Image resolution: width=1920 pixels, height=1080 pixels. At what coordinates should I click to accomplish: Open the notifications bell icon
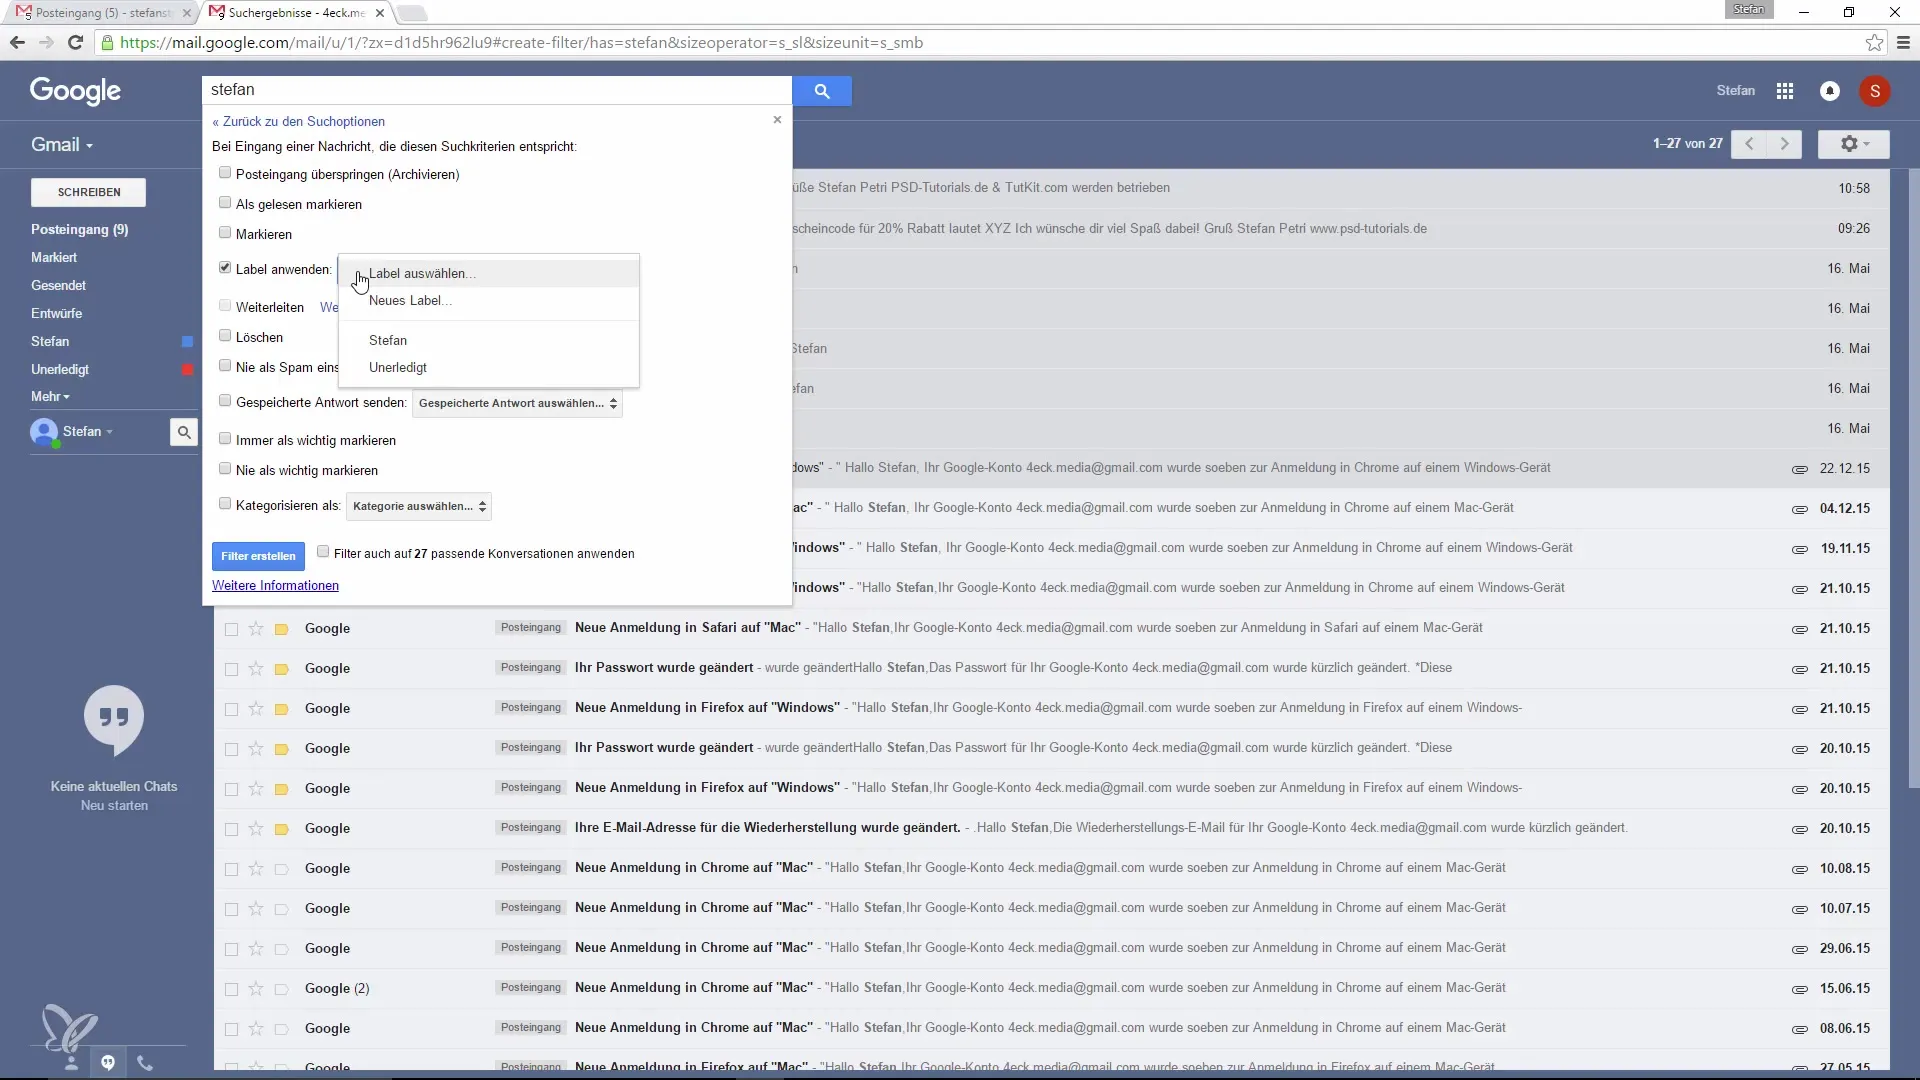1830,91
